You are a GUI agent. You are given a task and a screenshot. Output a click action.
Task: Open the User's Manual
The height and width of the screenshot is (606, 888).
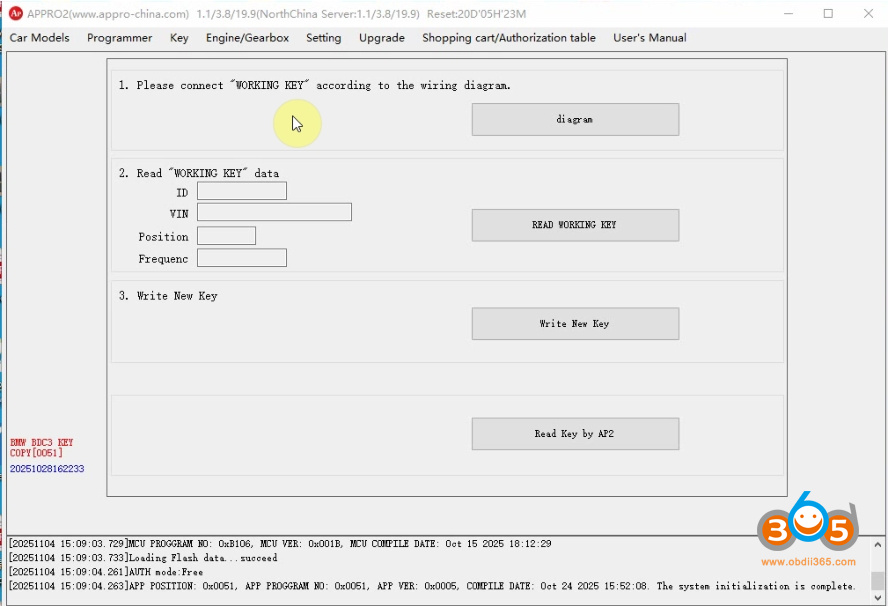pos(650,38)
